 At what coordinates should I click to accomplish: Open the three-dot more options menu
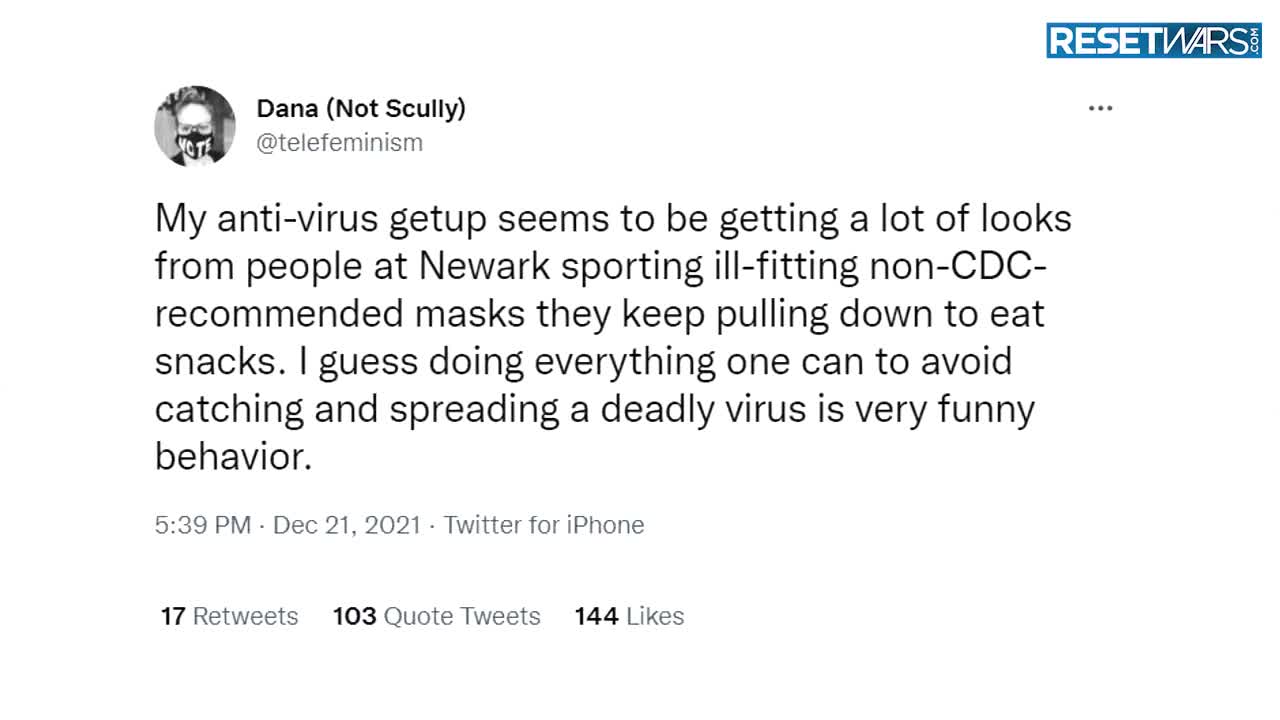coord(1100,108)
